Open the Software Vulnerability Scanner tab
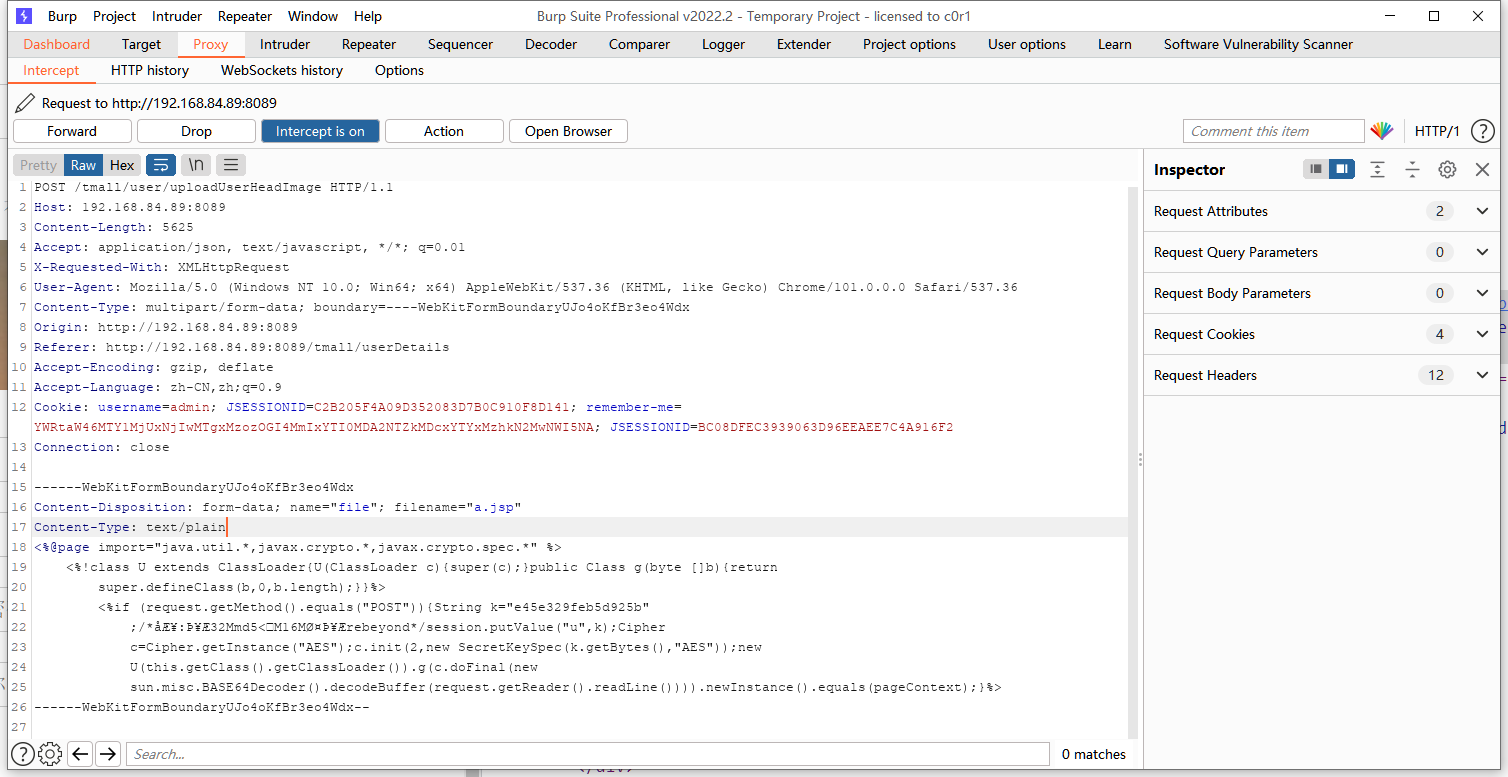1508x777 pixels. point(1258,44)
